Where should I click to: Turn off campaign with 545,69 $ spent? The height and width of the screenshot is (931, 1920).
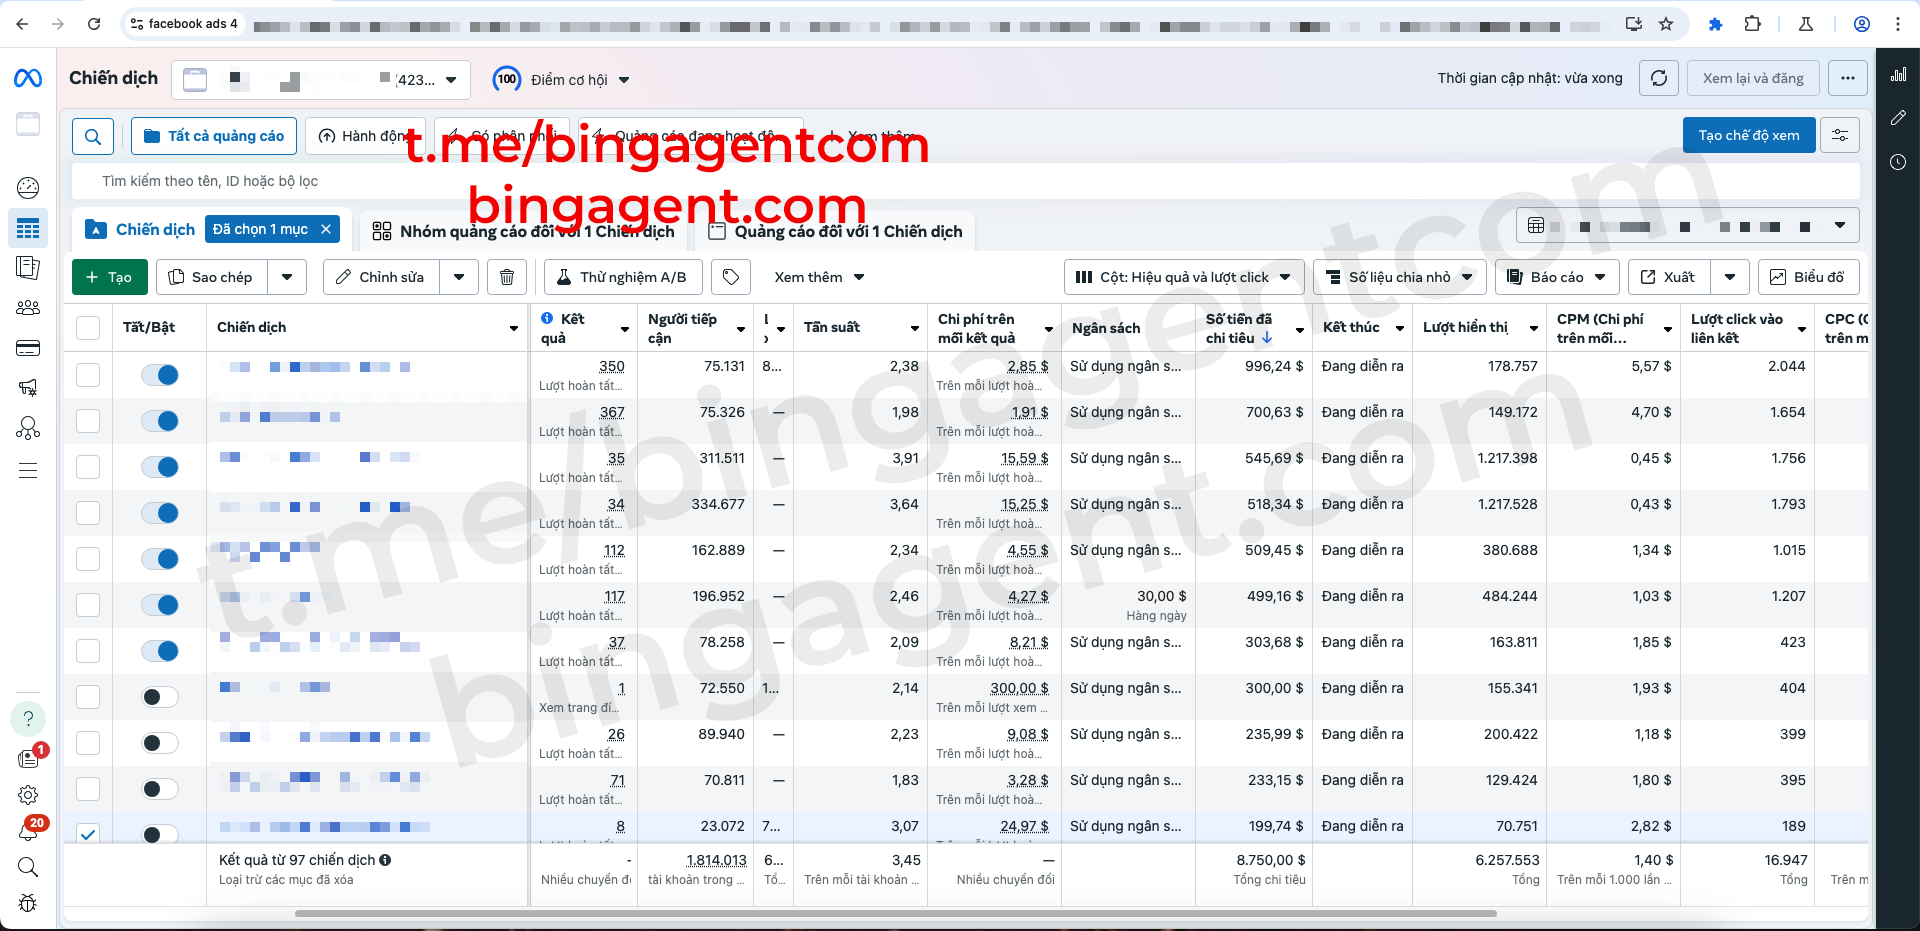point(160,467)
